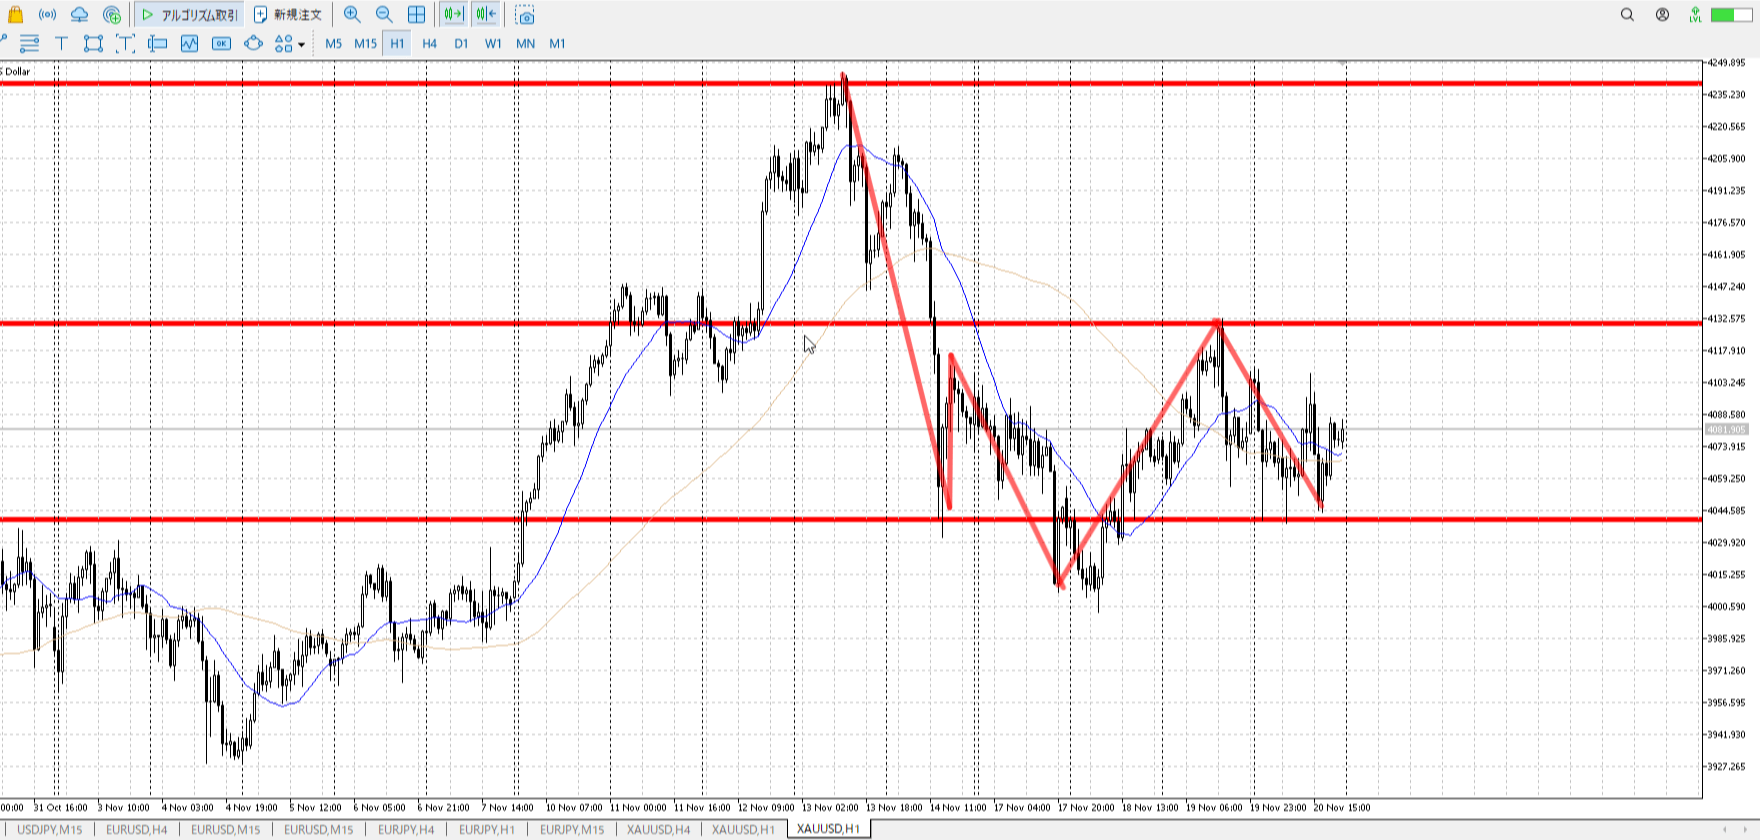Viewport: 1760px width, 840px height.
Task: Take a chart screenshot with camera icon
Action: coord(525,15)
